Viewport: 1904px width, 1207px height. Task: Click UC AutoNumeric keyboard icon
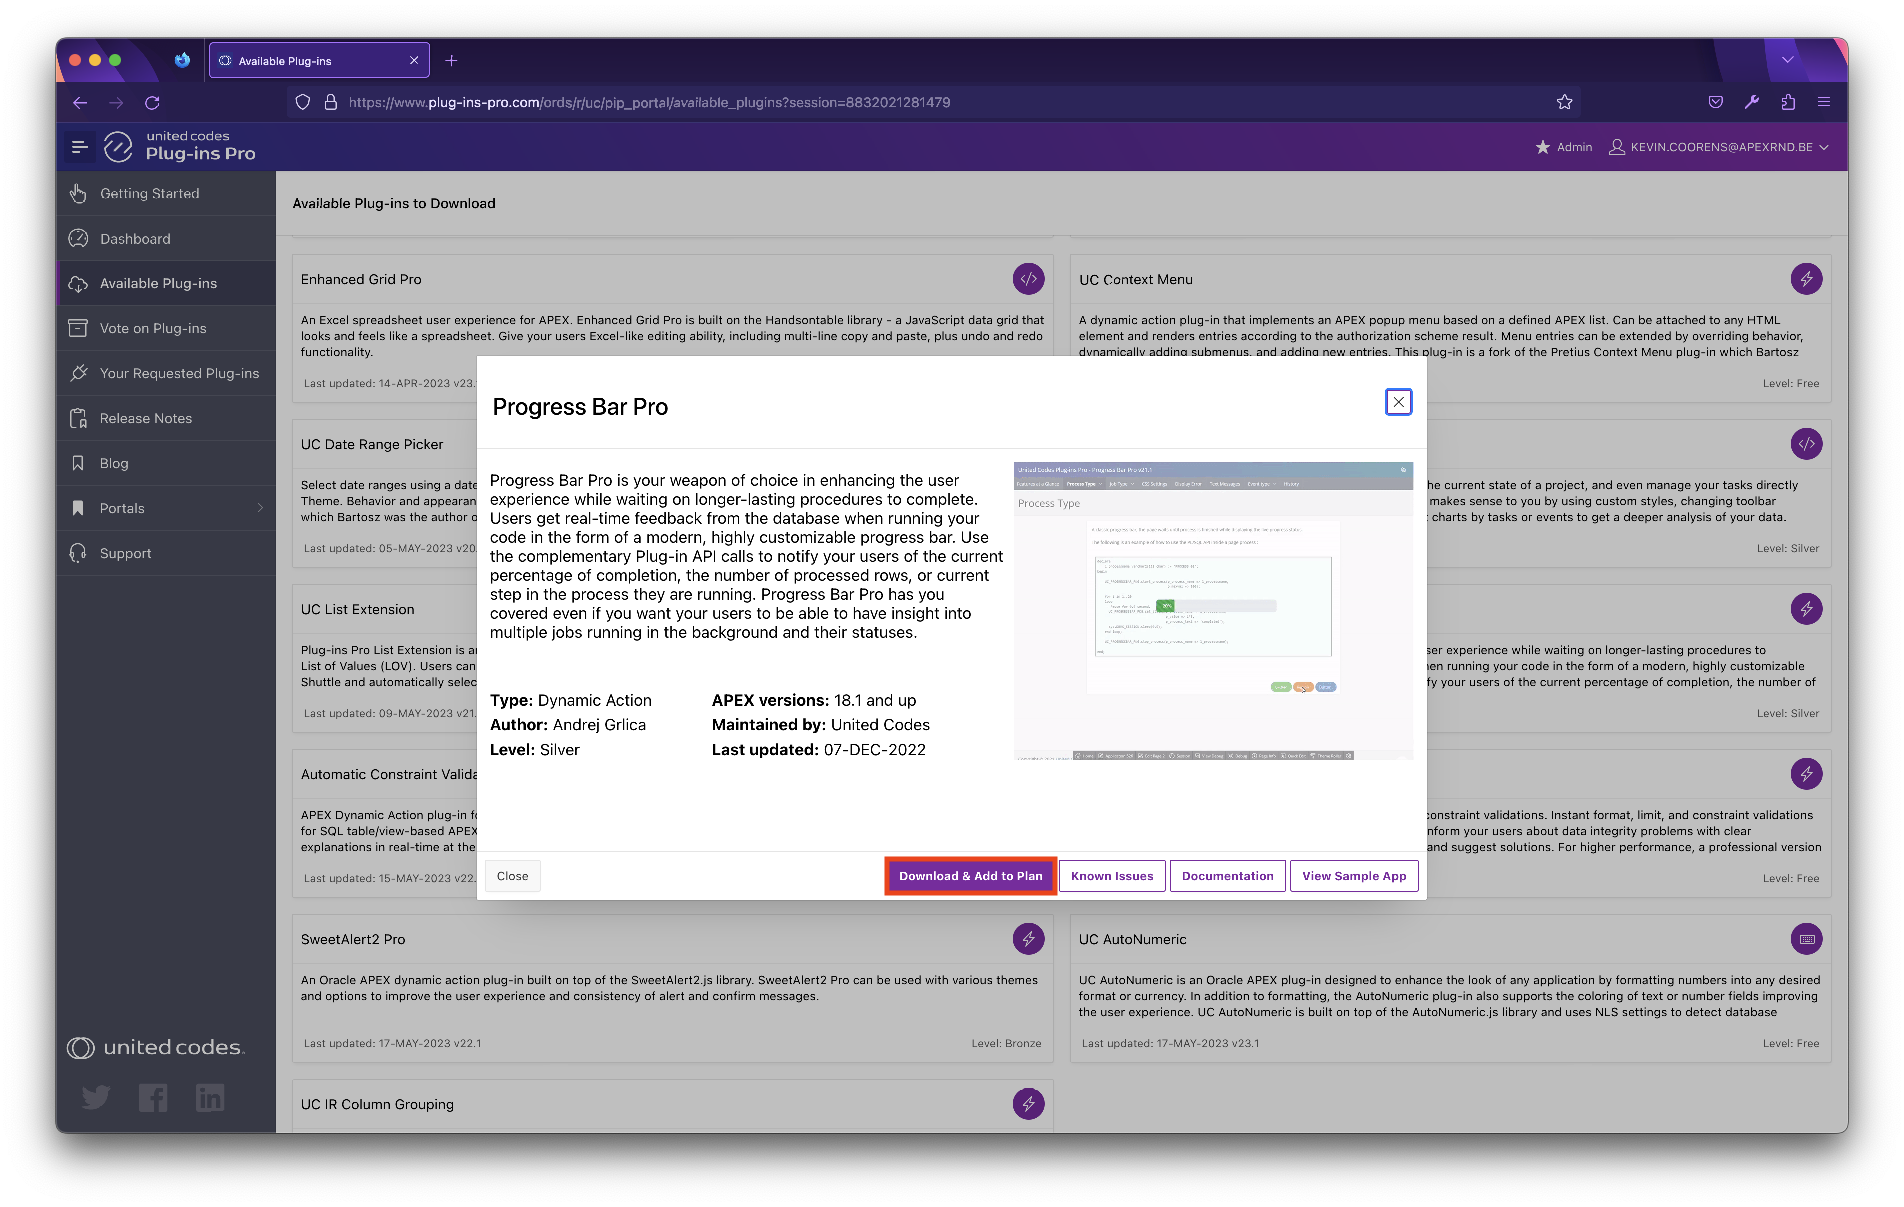1806,939
